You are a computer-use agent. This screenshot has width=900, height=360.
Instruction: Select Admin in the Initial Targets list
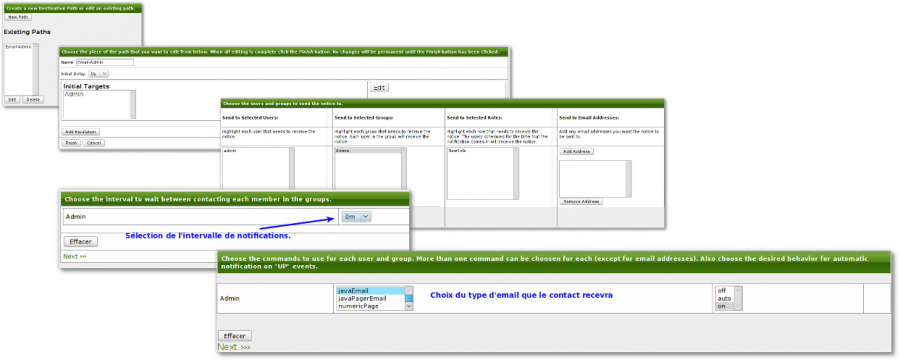coord(74,94)
